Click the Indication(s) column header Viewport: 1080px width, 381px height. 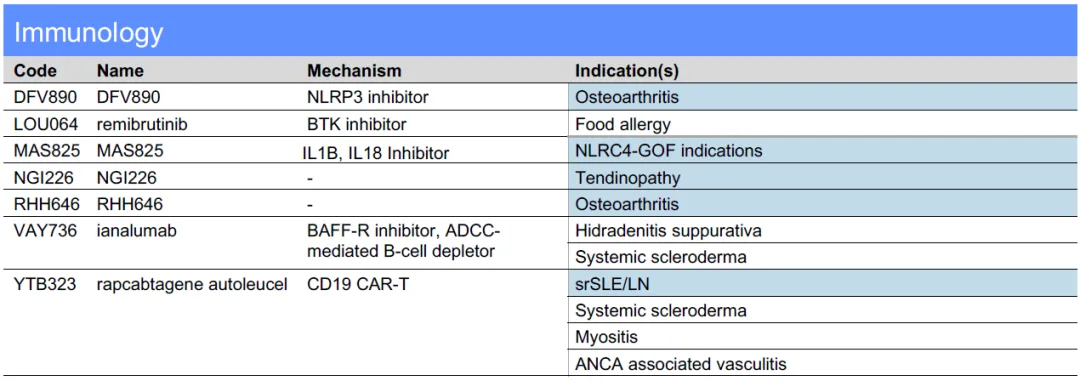[x=627, y=71]
